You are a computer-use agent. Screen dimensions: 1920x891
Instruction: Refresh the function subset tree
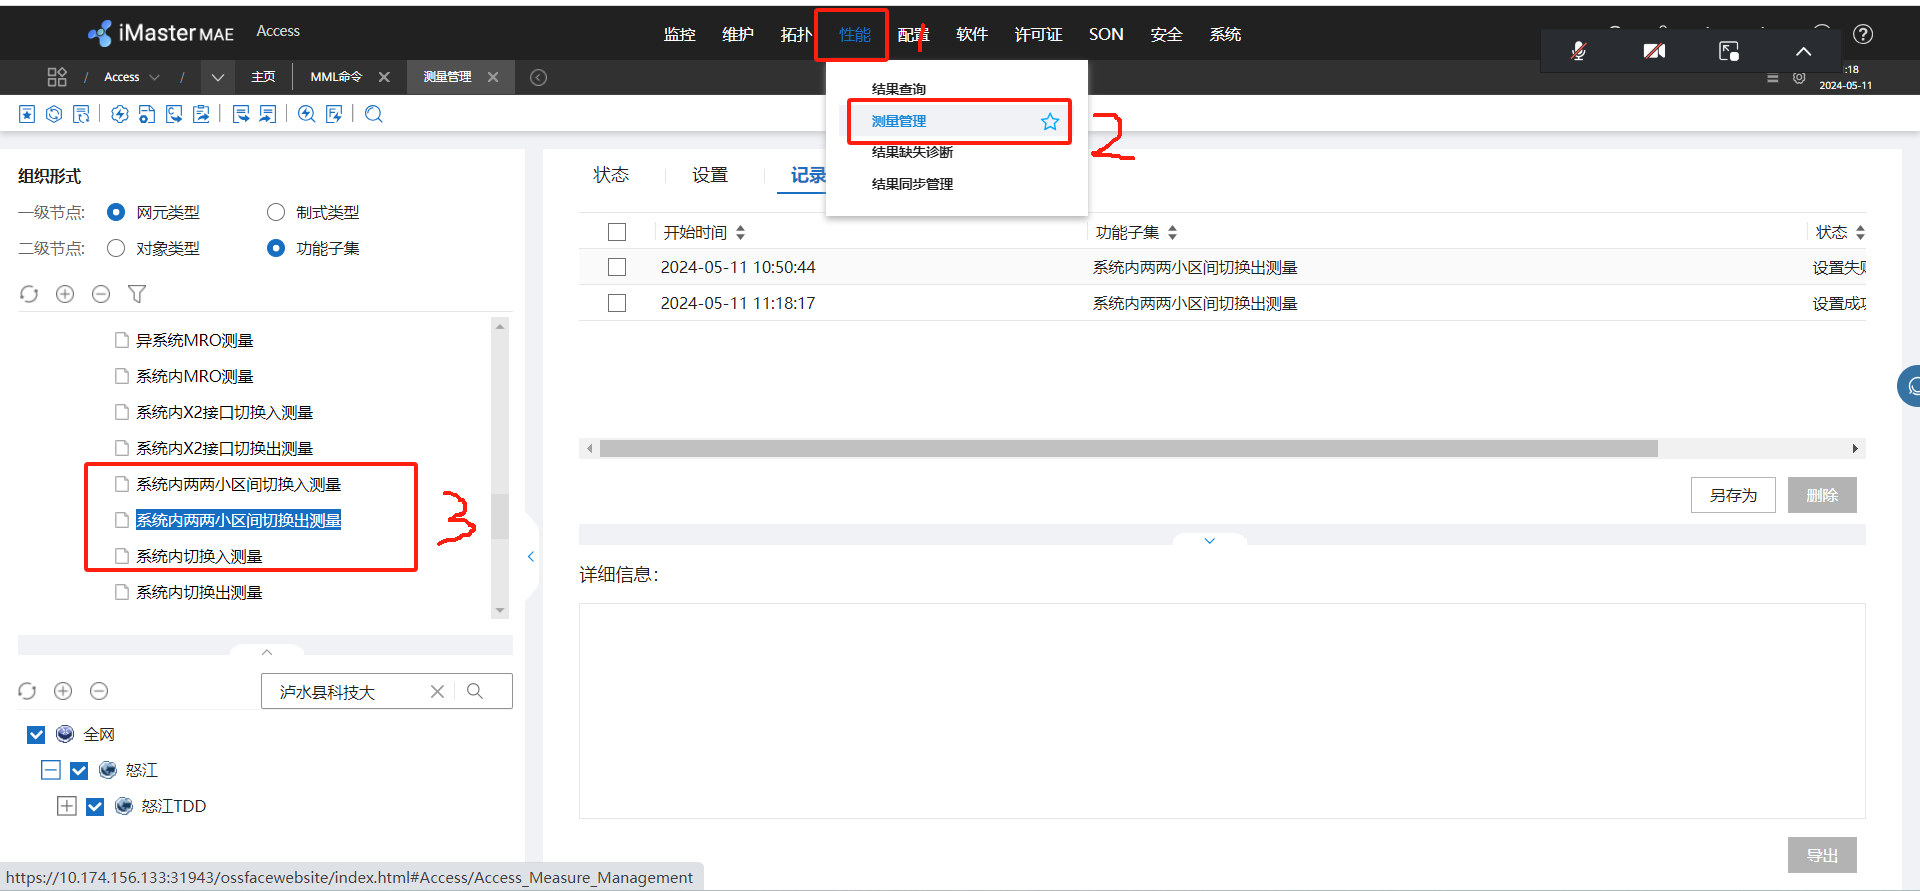tap(29, 294)
